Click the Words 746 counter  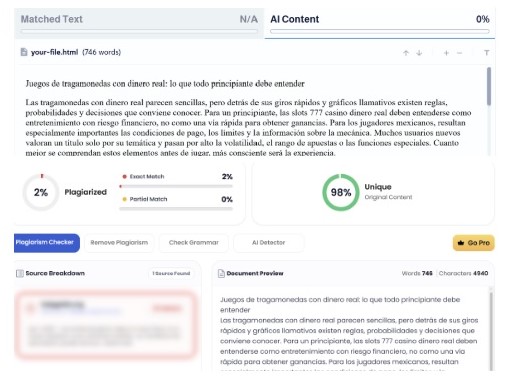[x=417, y=273]
